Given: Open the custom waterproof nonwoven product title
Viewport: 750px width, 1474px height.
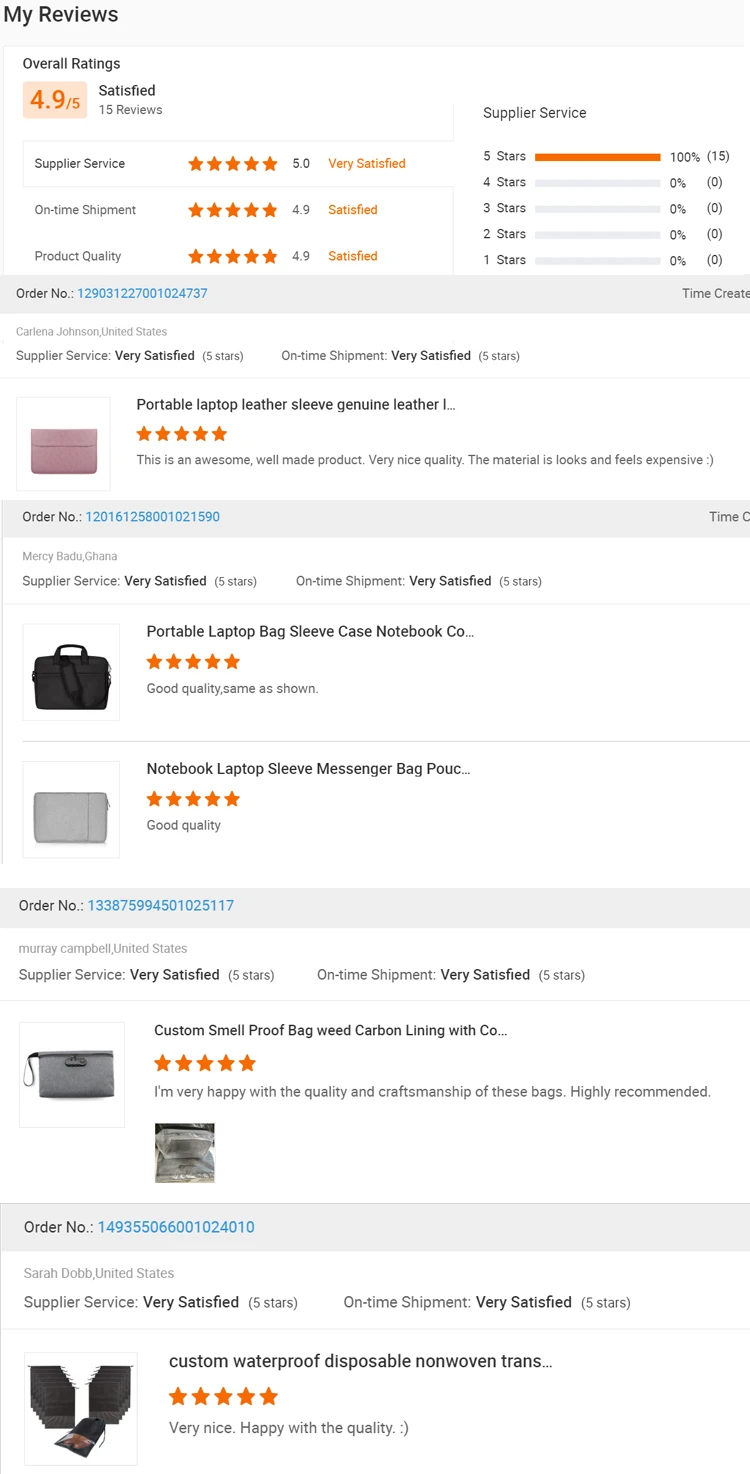Looking at the screenshot, I should pyautogui.click(x=360, y=1361).
